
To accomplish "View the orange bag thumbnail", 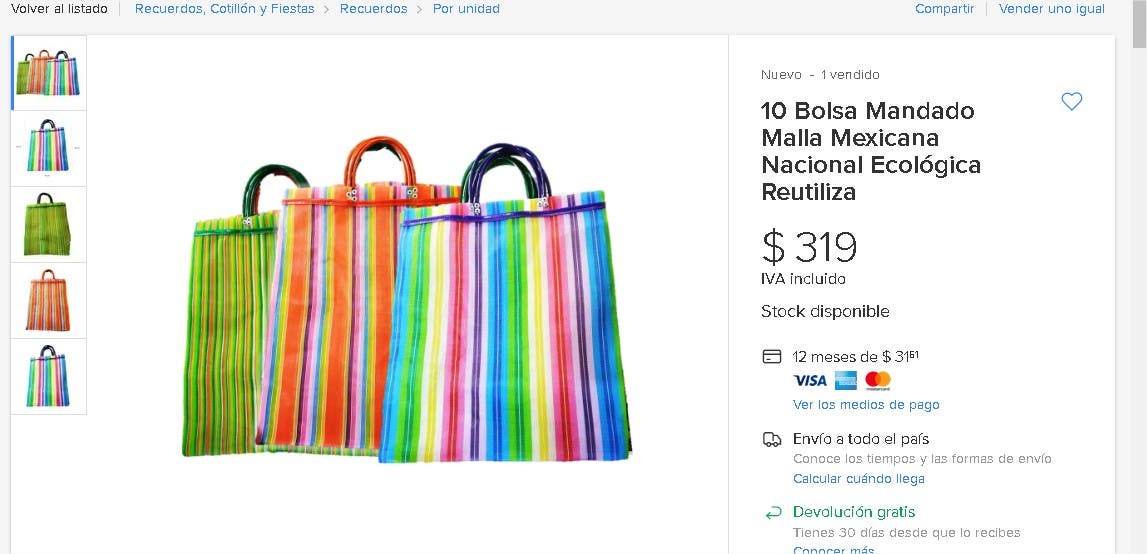I will click(x=49, y=300).
